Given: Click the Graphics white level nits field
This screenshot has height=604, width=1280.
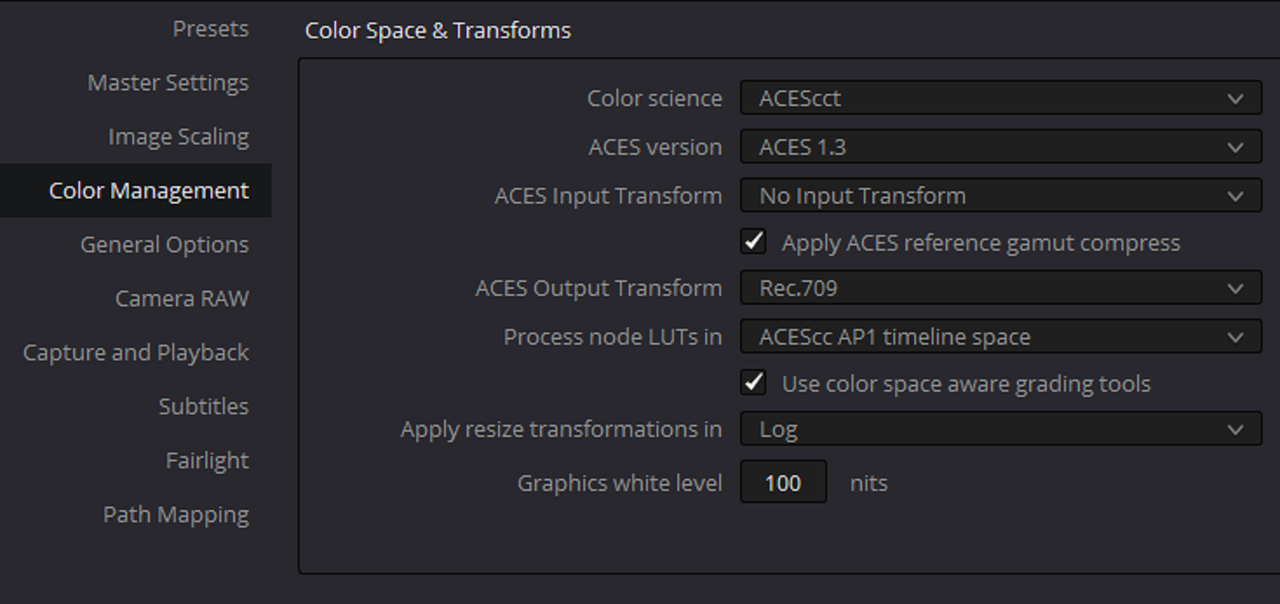Looking at the screenshot, I should click(x=783, y=483).
